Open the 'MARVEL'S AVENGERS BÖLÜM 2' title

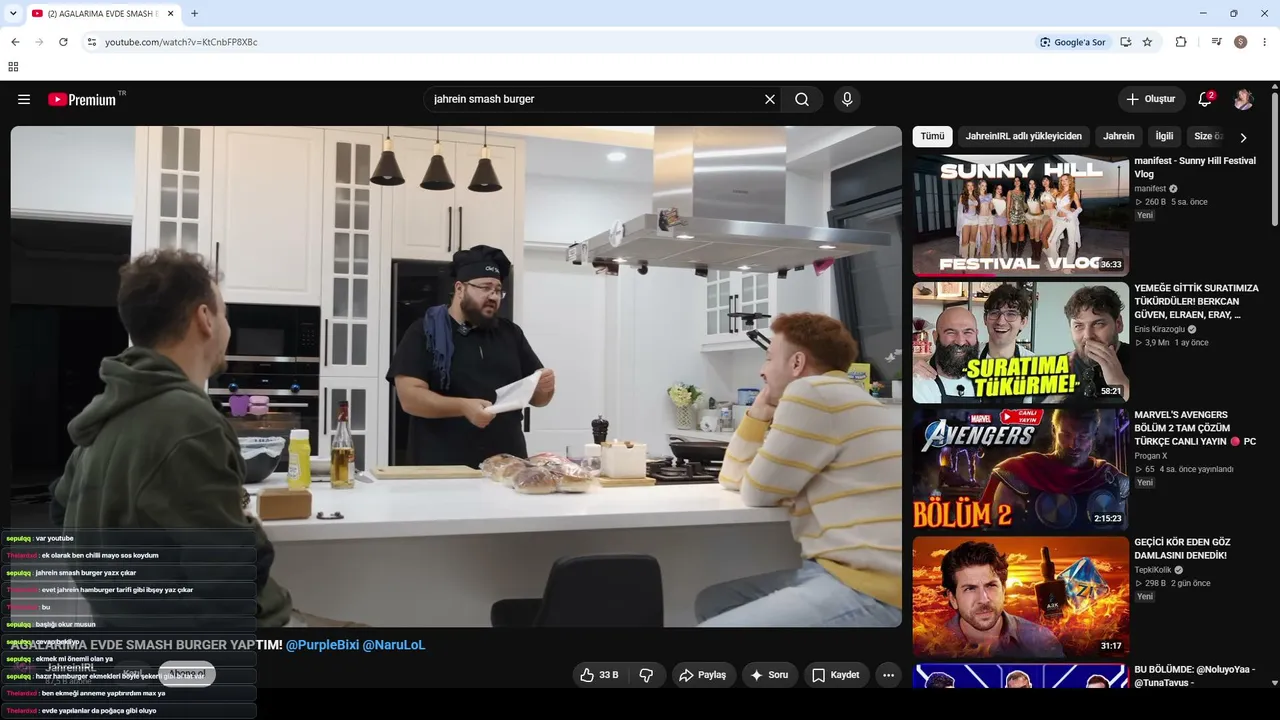click(x=1195, y=428)
